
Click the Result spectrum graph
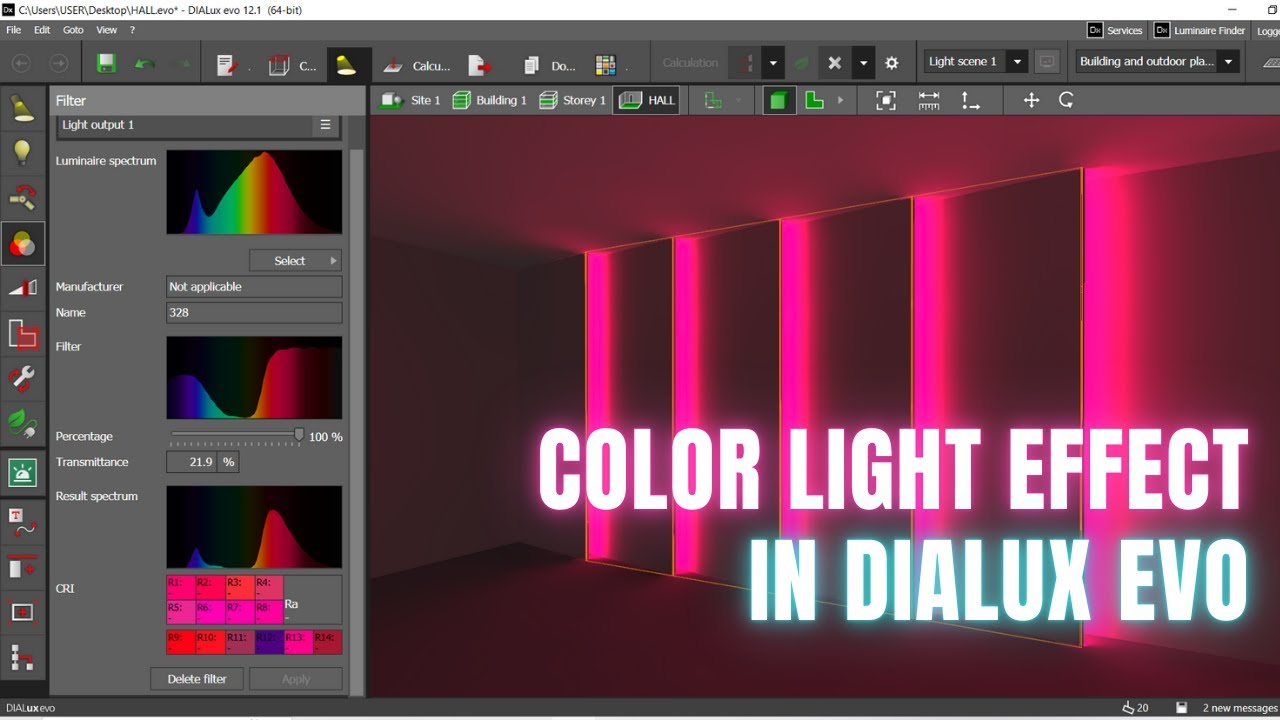pyautogui.click(x=254, y=528)
